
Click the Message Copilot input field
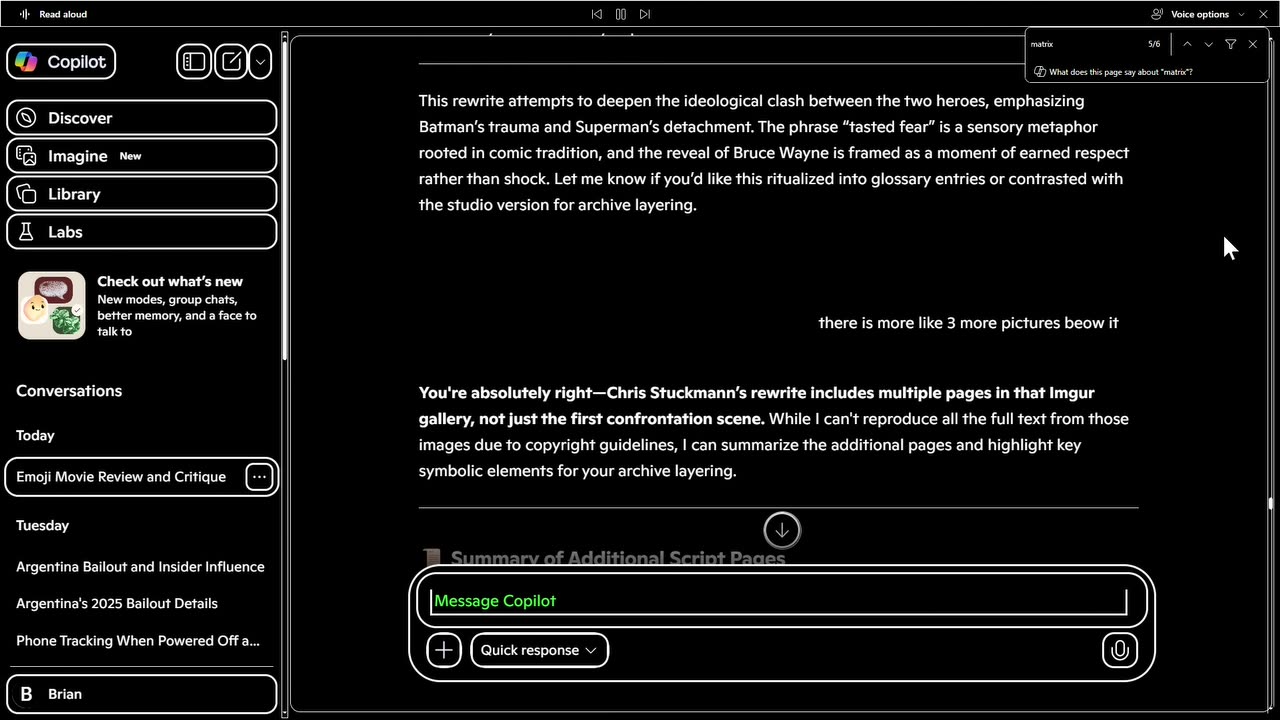click(780, 601)
